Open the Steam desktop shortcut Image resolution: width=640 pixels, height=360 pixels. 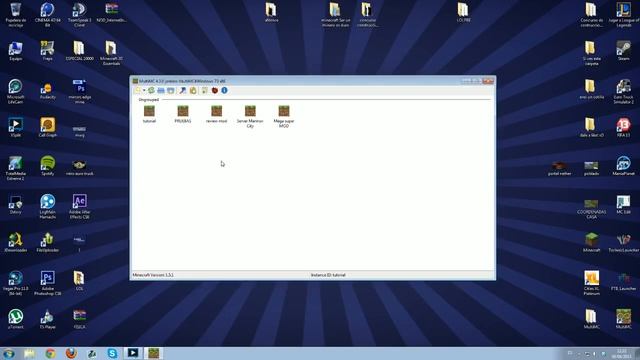tap(623, 51)
